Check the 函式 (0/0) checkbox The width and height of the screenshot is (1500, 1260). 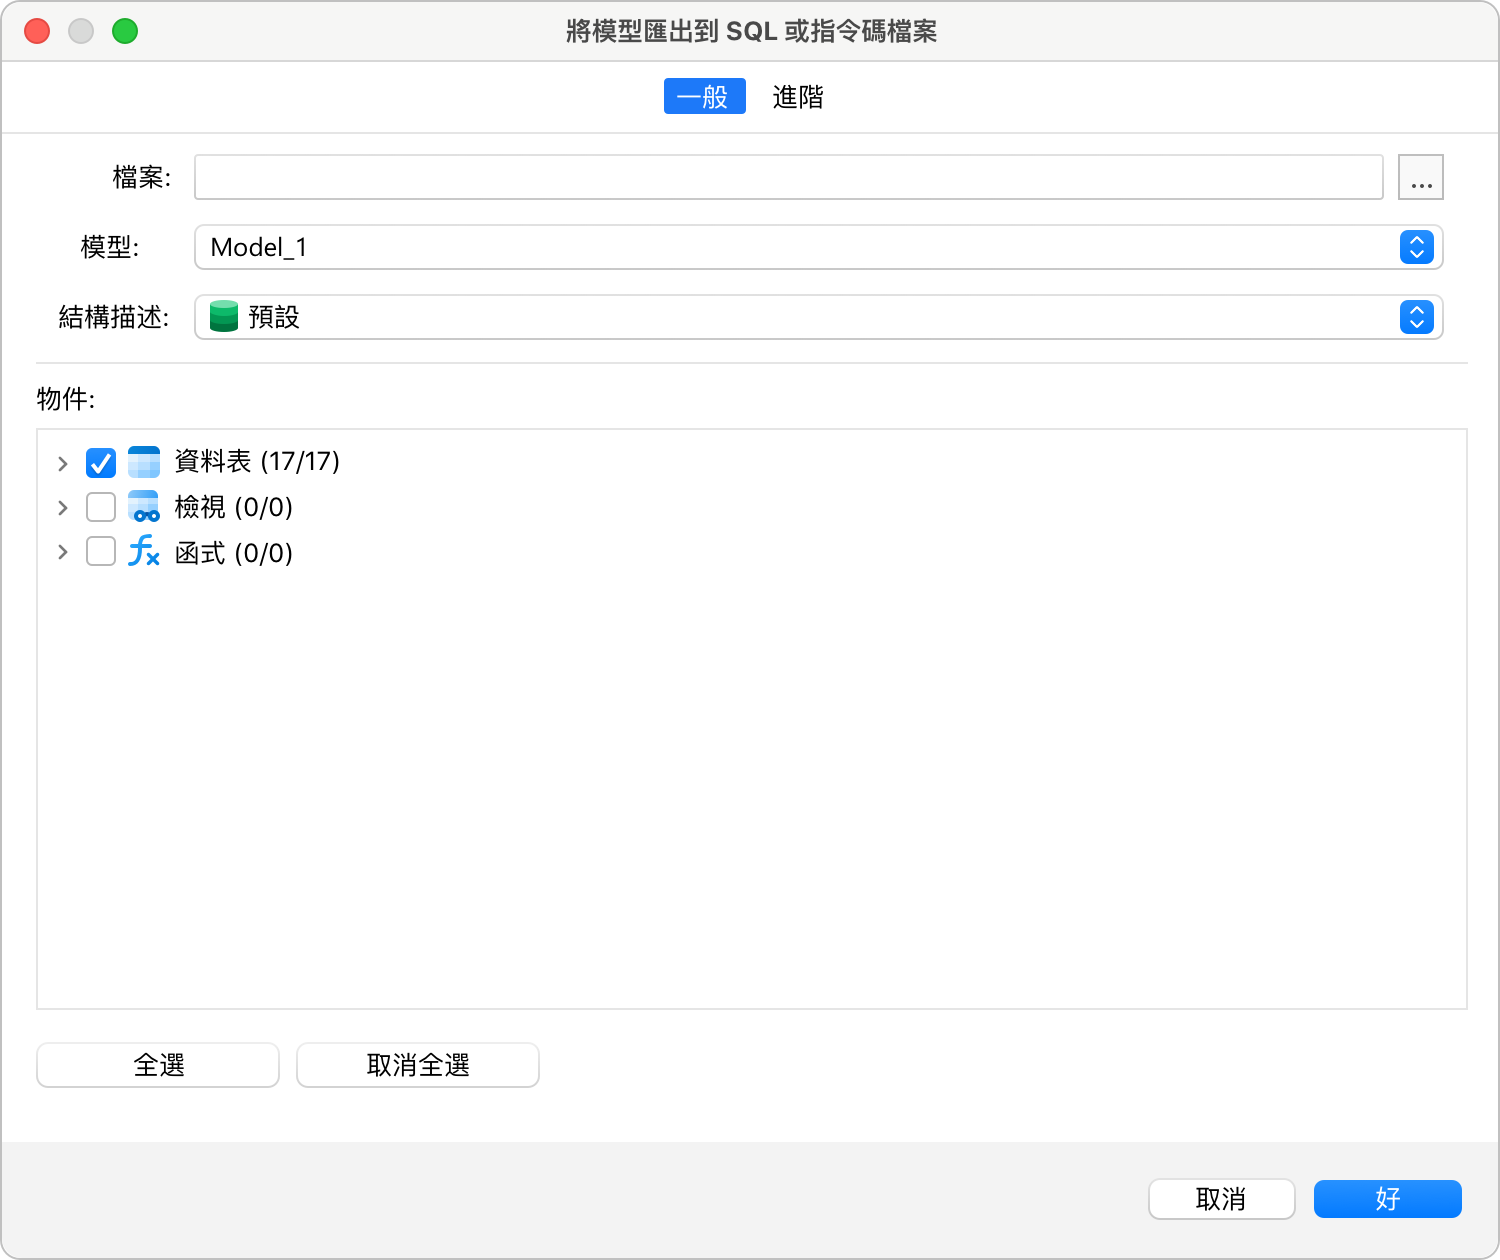101,552
